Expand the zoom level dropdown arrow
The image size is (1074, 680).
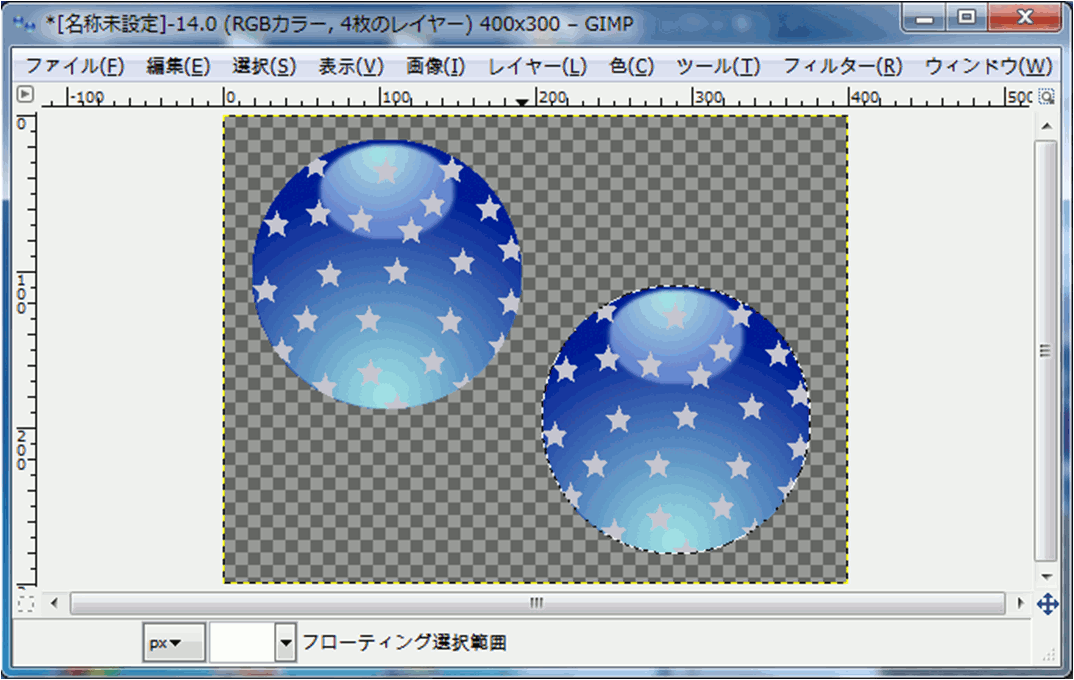(x=286, y=643)
